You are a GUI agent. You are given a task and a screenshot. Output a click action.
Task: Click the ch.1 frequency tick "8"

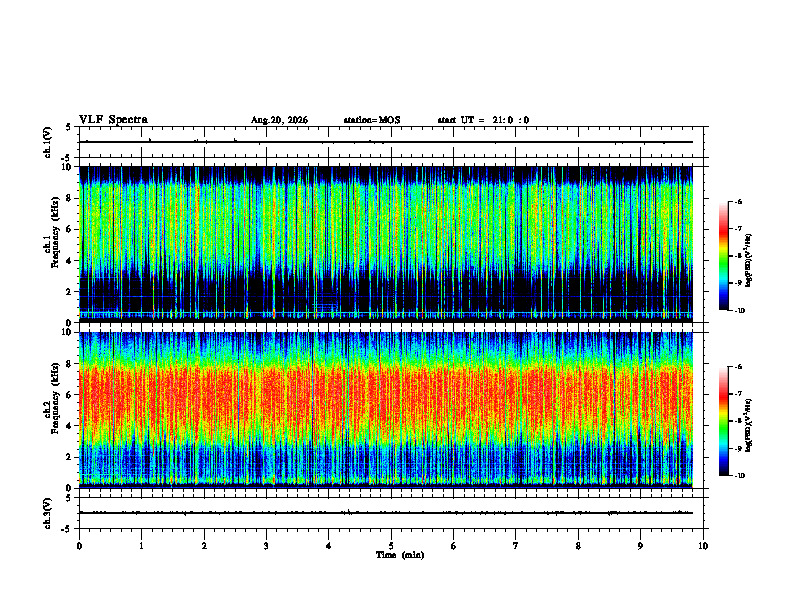click(x=70, y=198)
